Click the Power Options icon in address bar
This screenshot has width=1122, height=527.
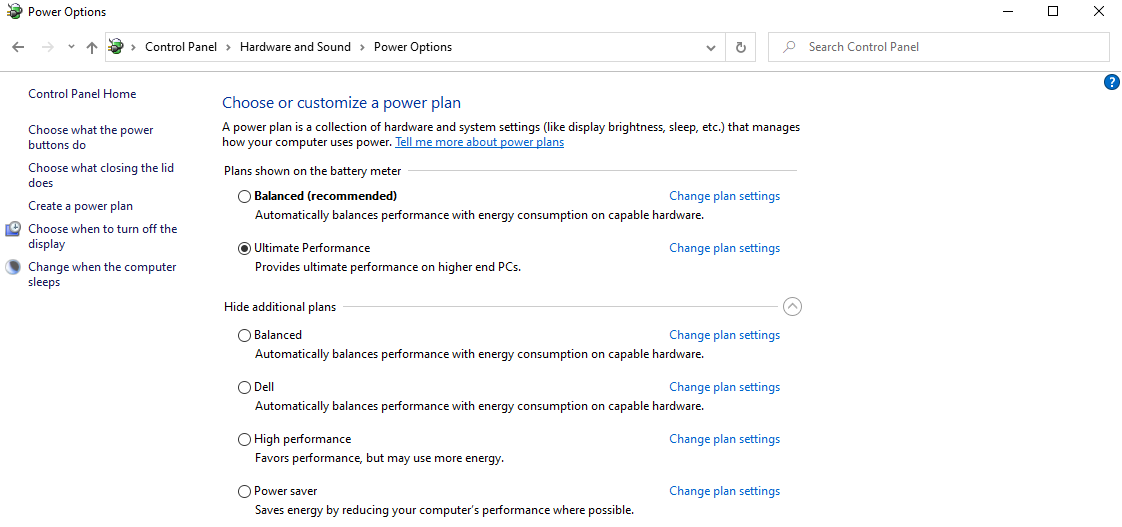pos(116,47)
